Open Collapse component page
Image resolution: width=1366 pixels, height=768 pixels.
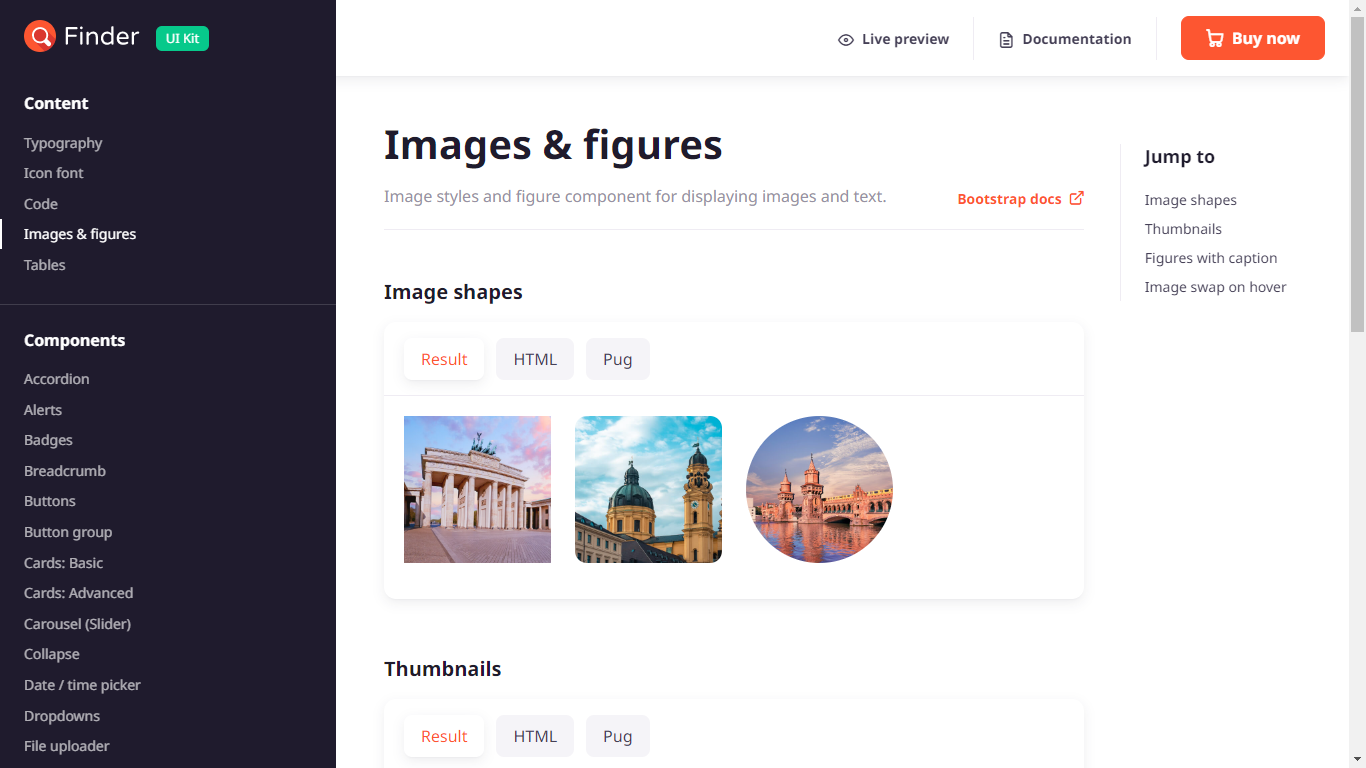pos(52,654)
